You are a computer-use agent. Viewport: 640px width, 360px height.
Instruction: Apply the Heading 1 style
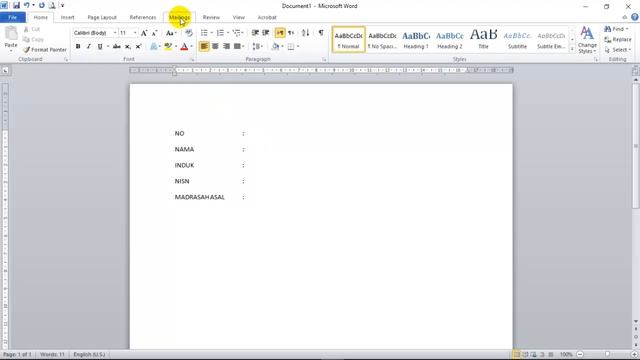[x=416, y=40]
